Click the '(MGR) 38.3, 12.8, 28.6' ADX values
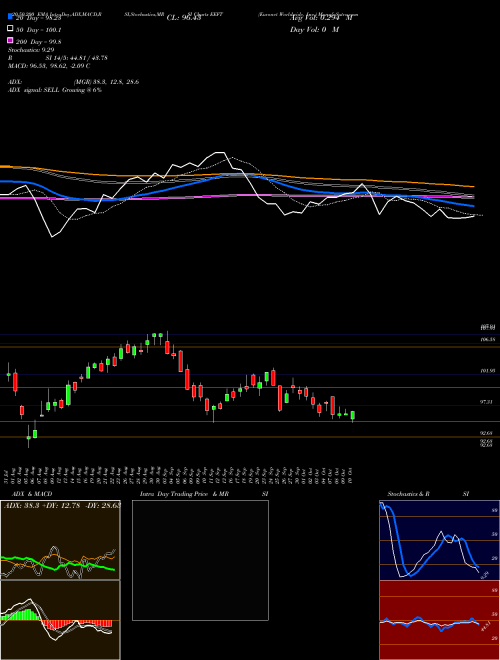The height and width of the screenshot is (660, 500). tap(106, 82)
